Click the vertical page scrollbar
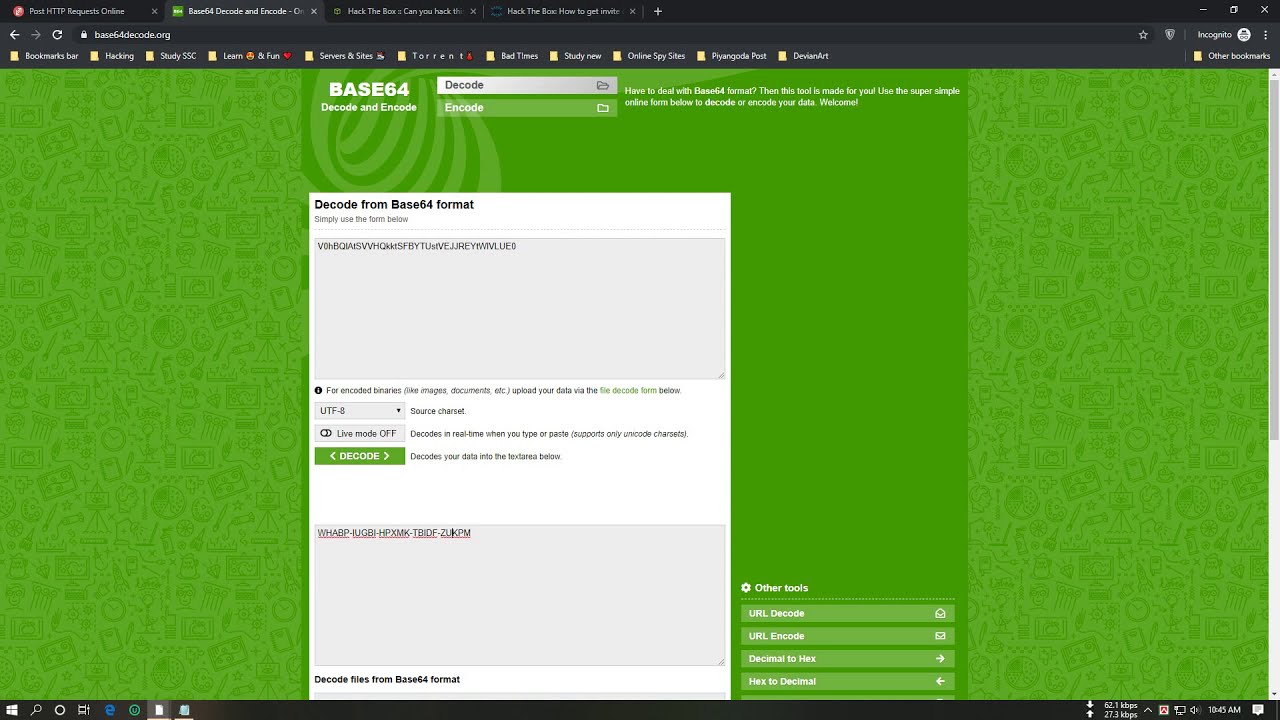Viewport: 1280px width, 720px height. 1274,260
